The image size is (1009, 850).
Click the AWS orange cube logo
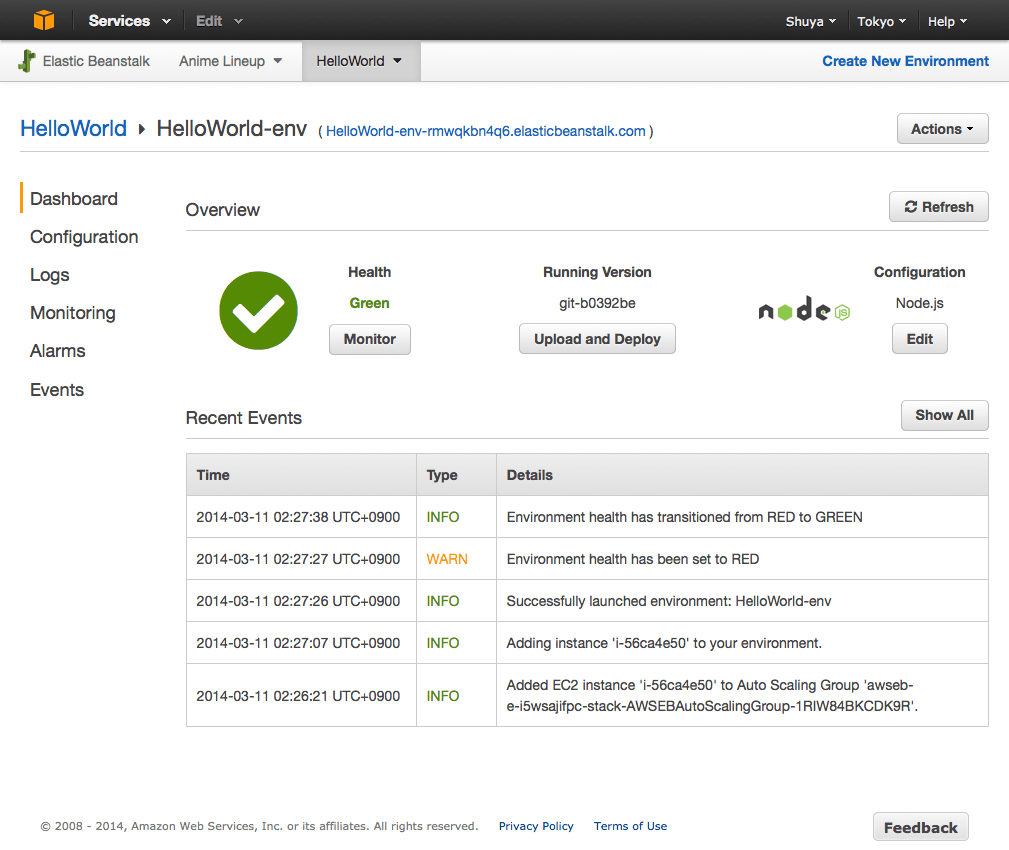coord(44,20)
